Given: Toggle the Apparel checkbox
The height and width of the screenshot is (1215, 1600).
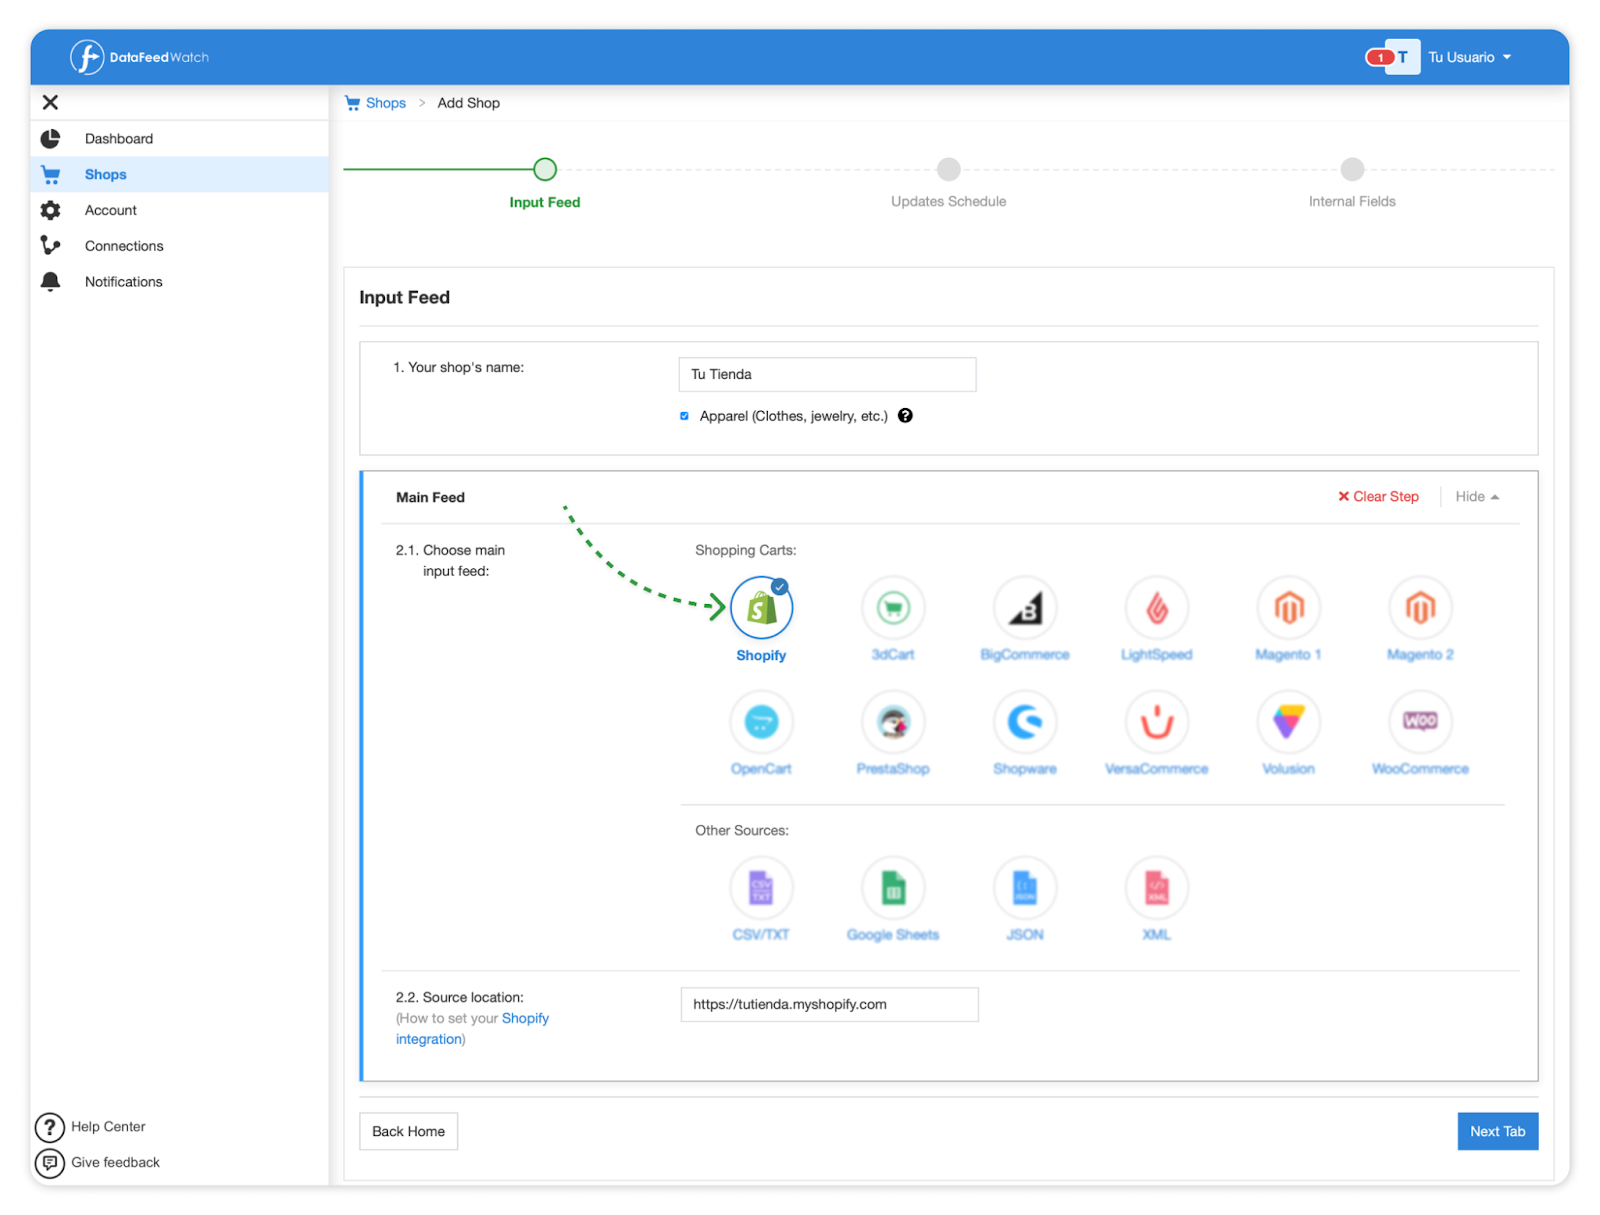Looking at the screenshot, I should tap(685, 416).
